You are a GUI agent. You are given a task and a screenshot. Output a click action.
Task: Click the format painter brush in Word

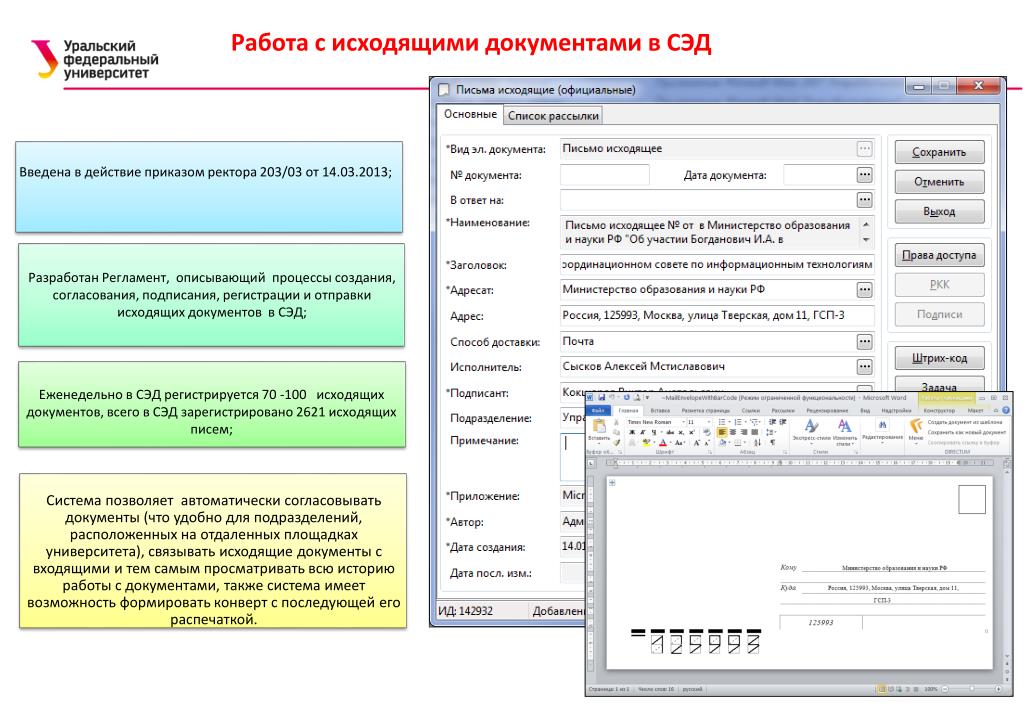[616, 442]
